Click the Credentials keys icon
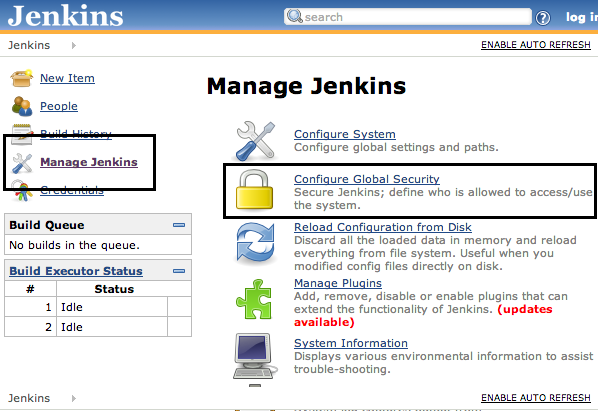598x411 pixels. (x=22, y=191)
